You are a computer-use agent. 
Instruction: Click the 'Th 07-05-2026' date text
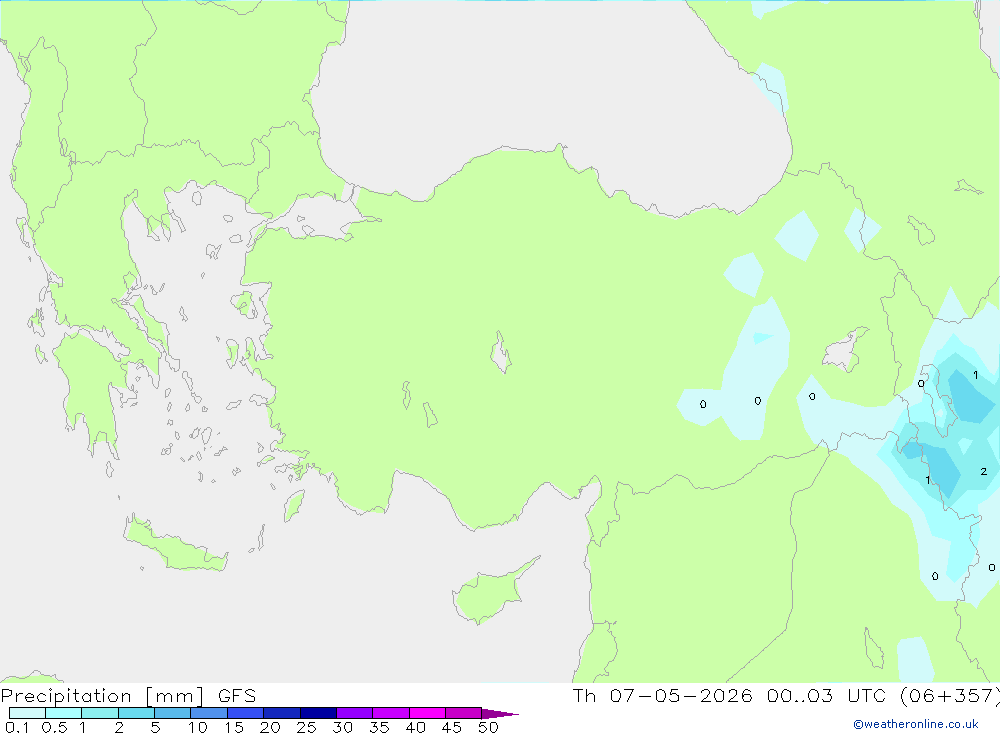[663, 695]
